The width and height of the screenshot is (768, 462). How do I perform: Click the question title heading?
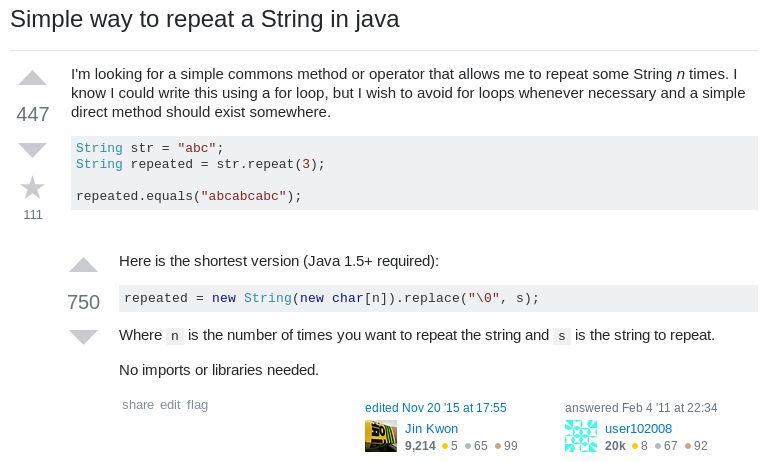204,19
